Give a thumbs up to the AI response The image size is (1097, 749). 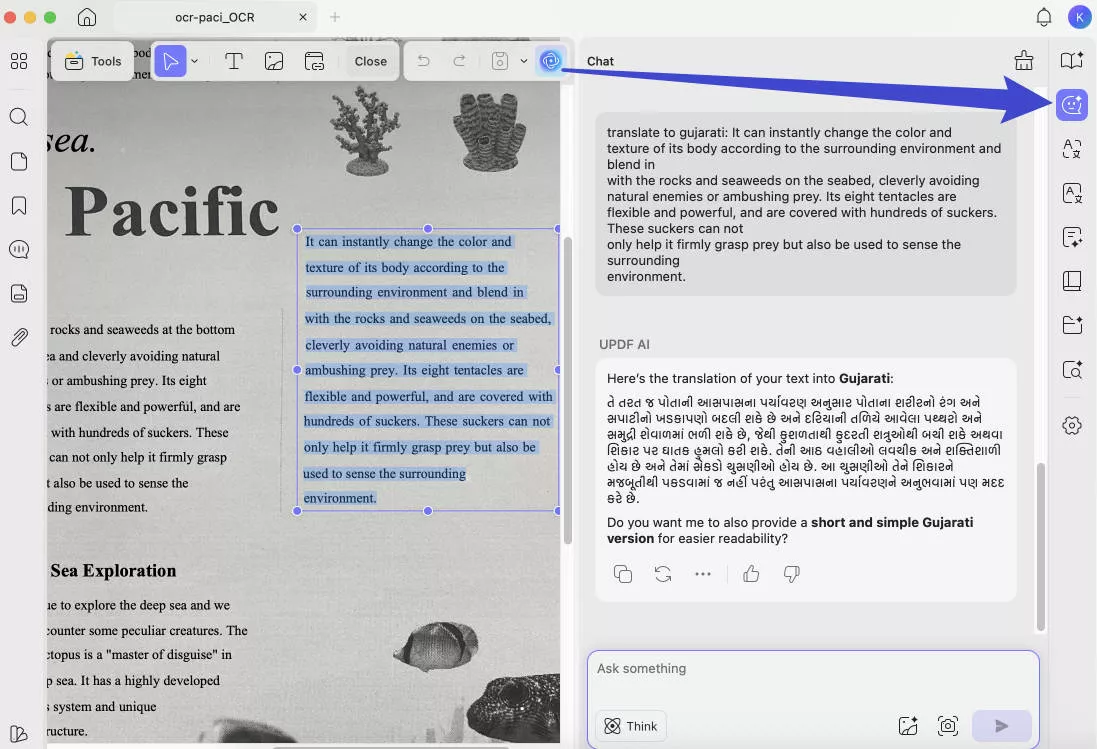click(751, 573)
